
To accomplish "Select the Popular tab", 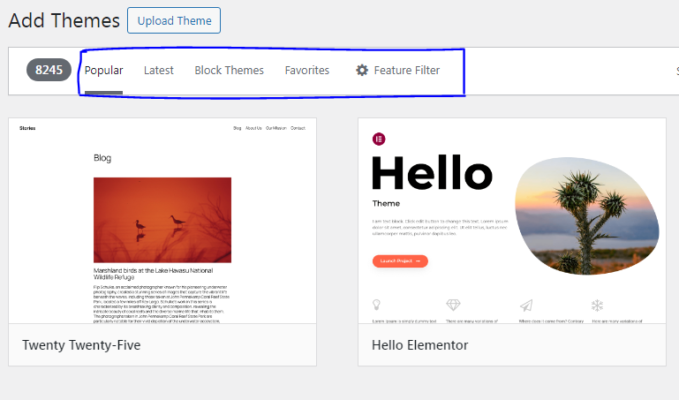I will 103,71.
